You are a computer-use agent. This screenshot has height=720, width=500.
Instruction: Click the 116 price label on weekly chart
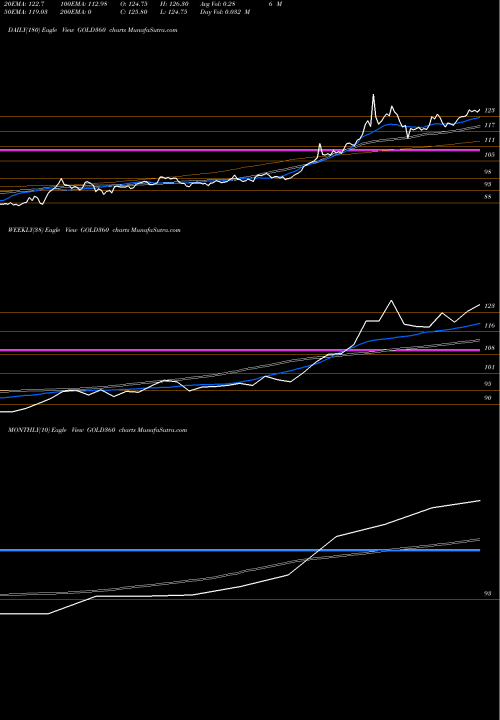489,326
